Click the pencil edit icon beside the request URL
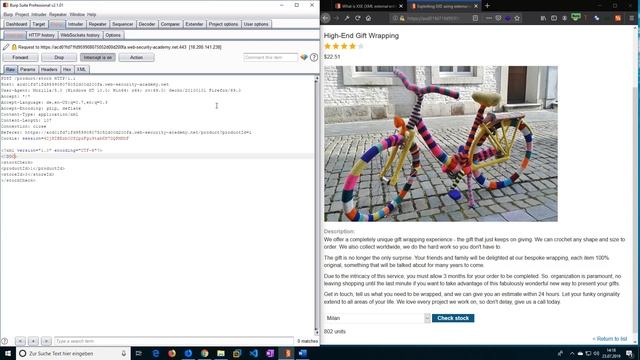640x360 pixels. pyautogui.click(x=6, y=47)
